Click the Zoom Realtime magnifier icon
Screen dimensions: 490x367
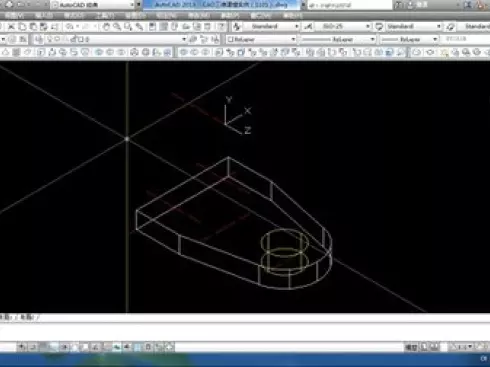117,27
